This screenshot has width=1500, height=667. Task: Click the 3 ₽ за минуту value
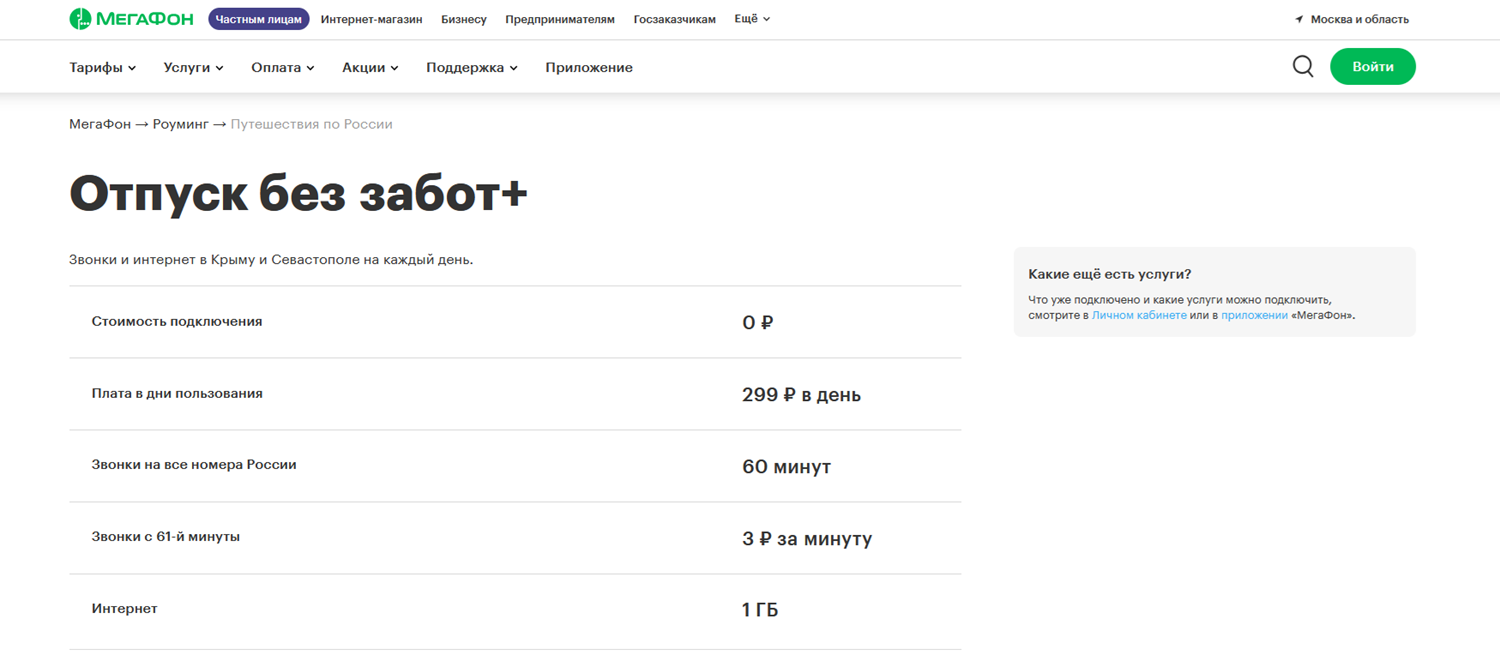click(x=807, y=539)
